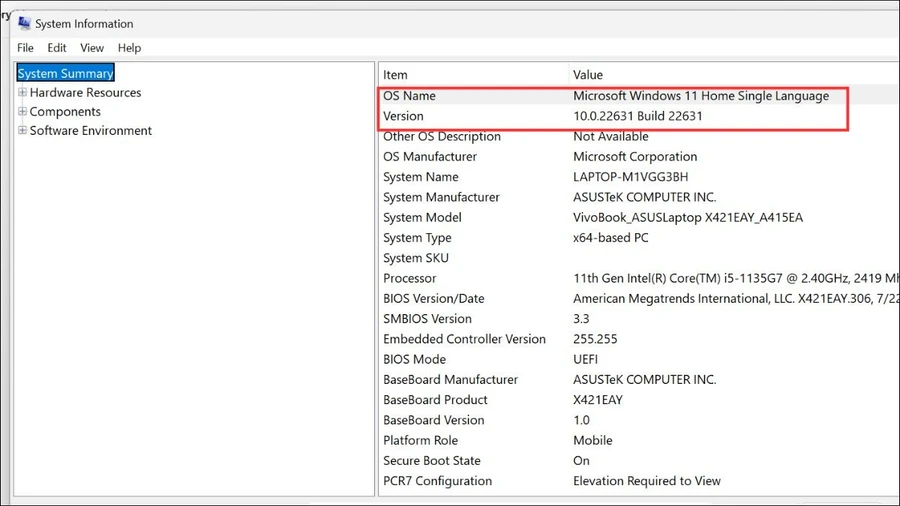Click the Mobile platform role value

(x=593, y=441)
